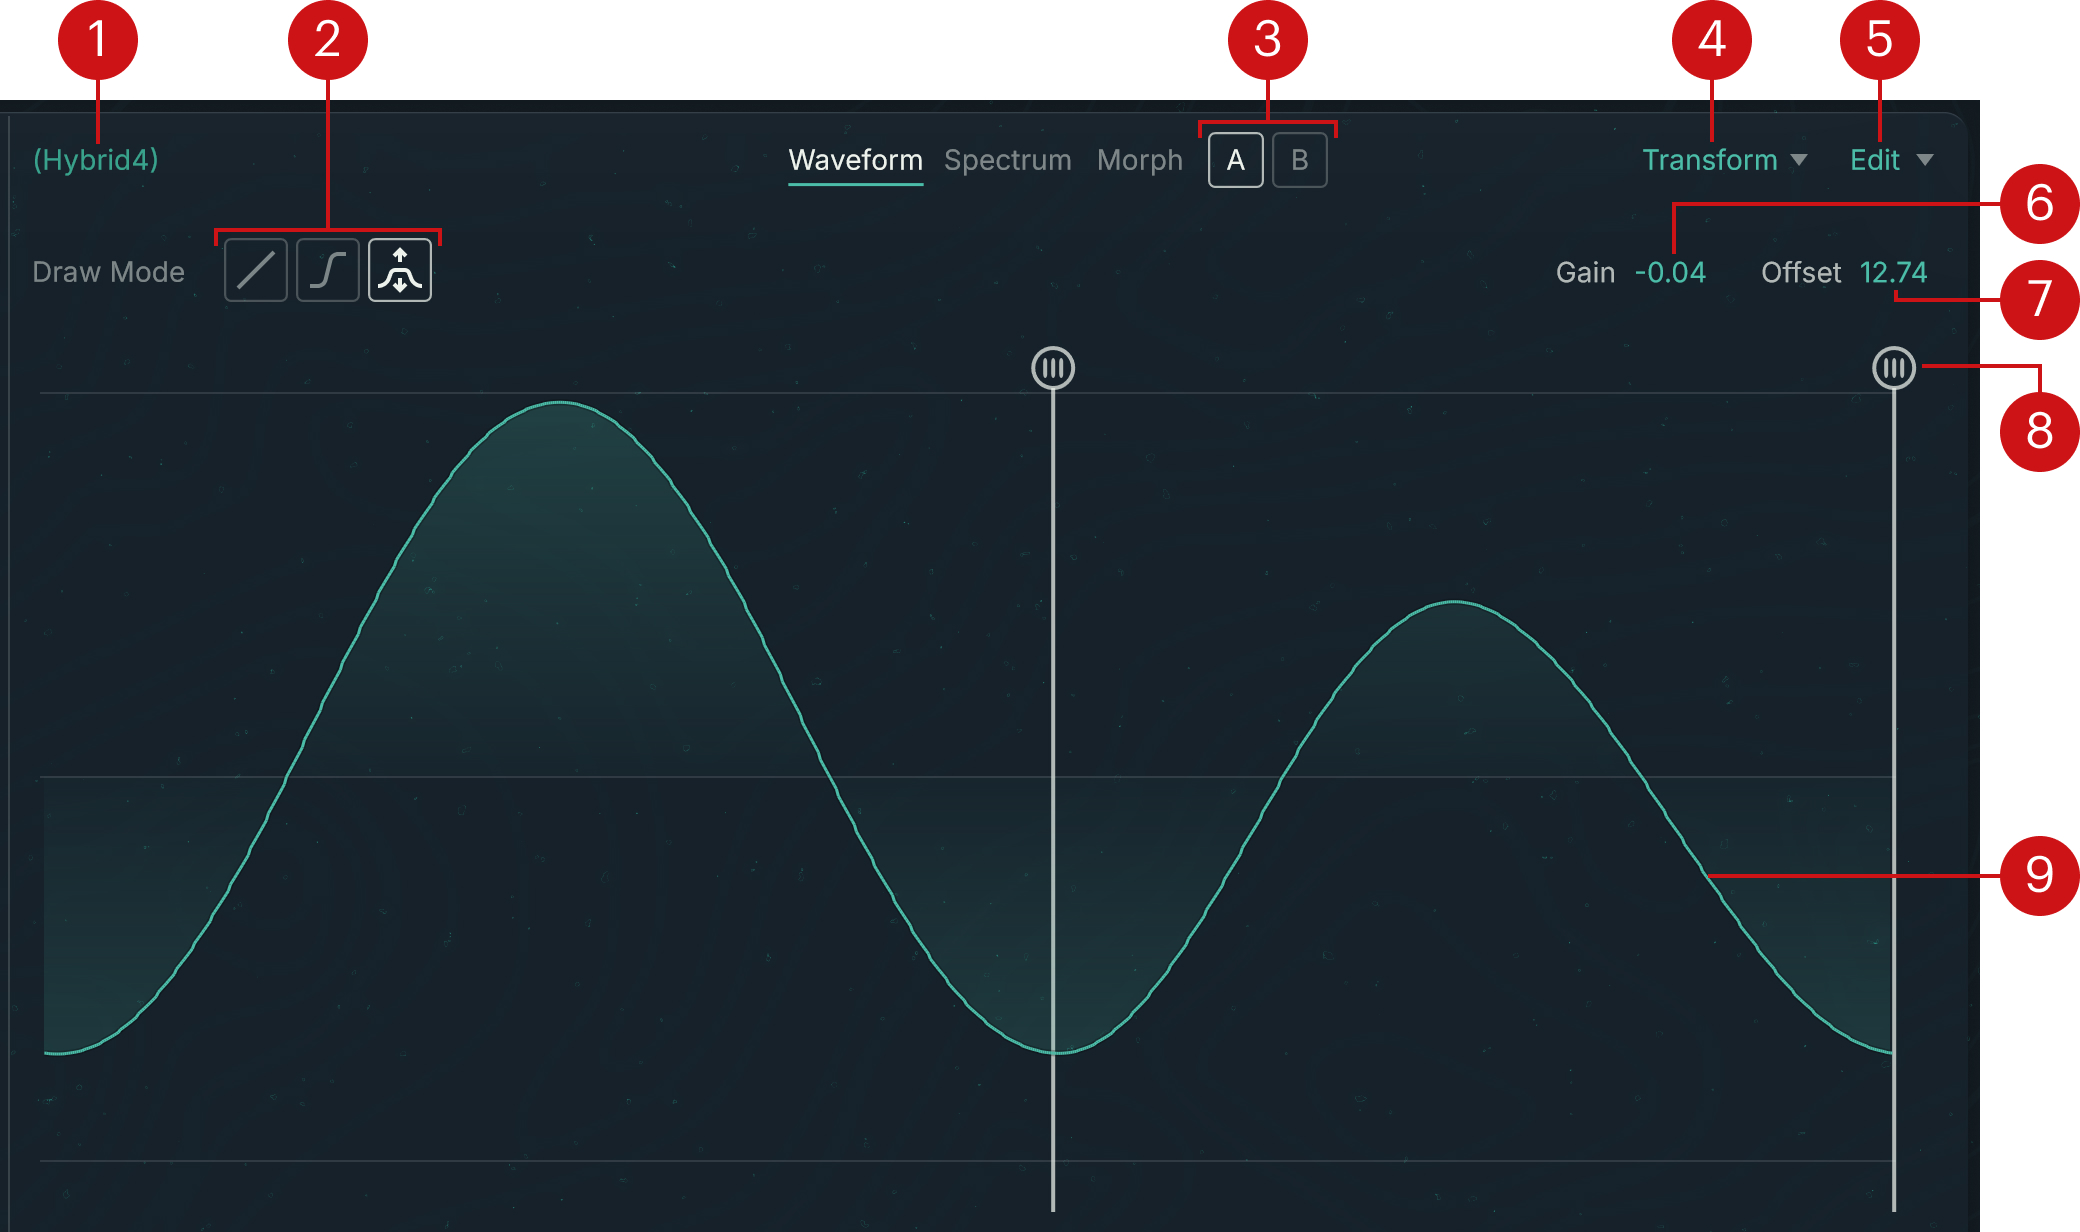Select the S-curve draw mode icon

pyautogui.click(x=328, y=271)
